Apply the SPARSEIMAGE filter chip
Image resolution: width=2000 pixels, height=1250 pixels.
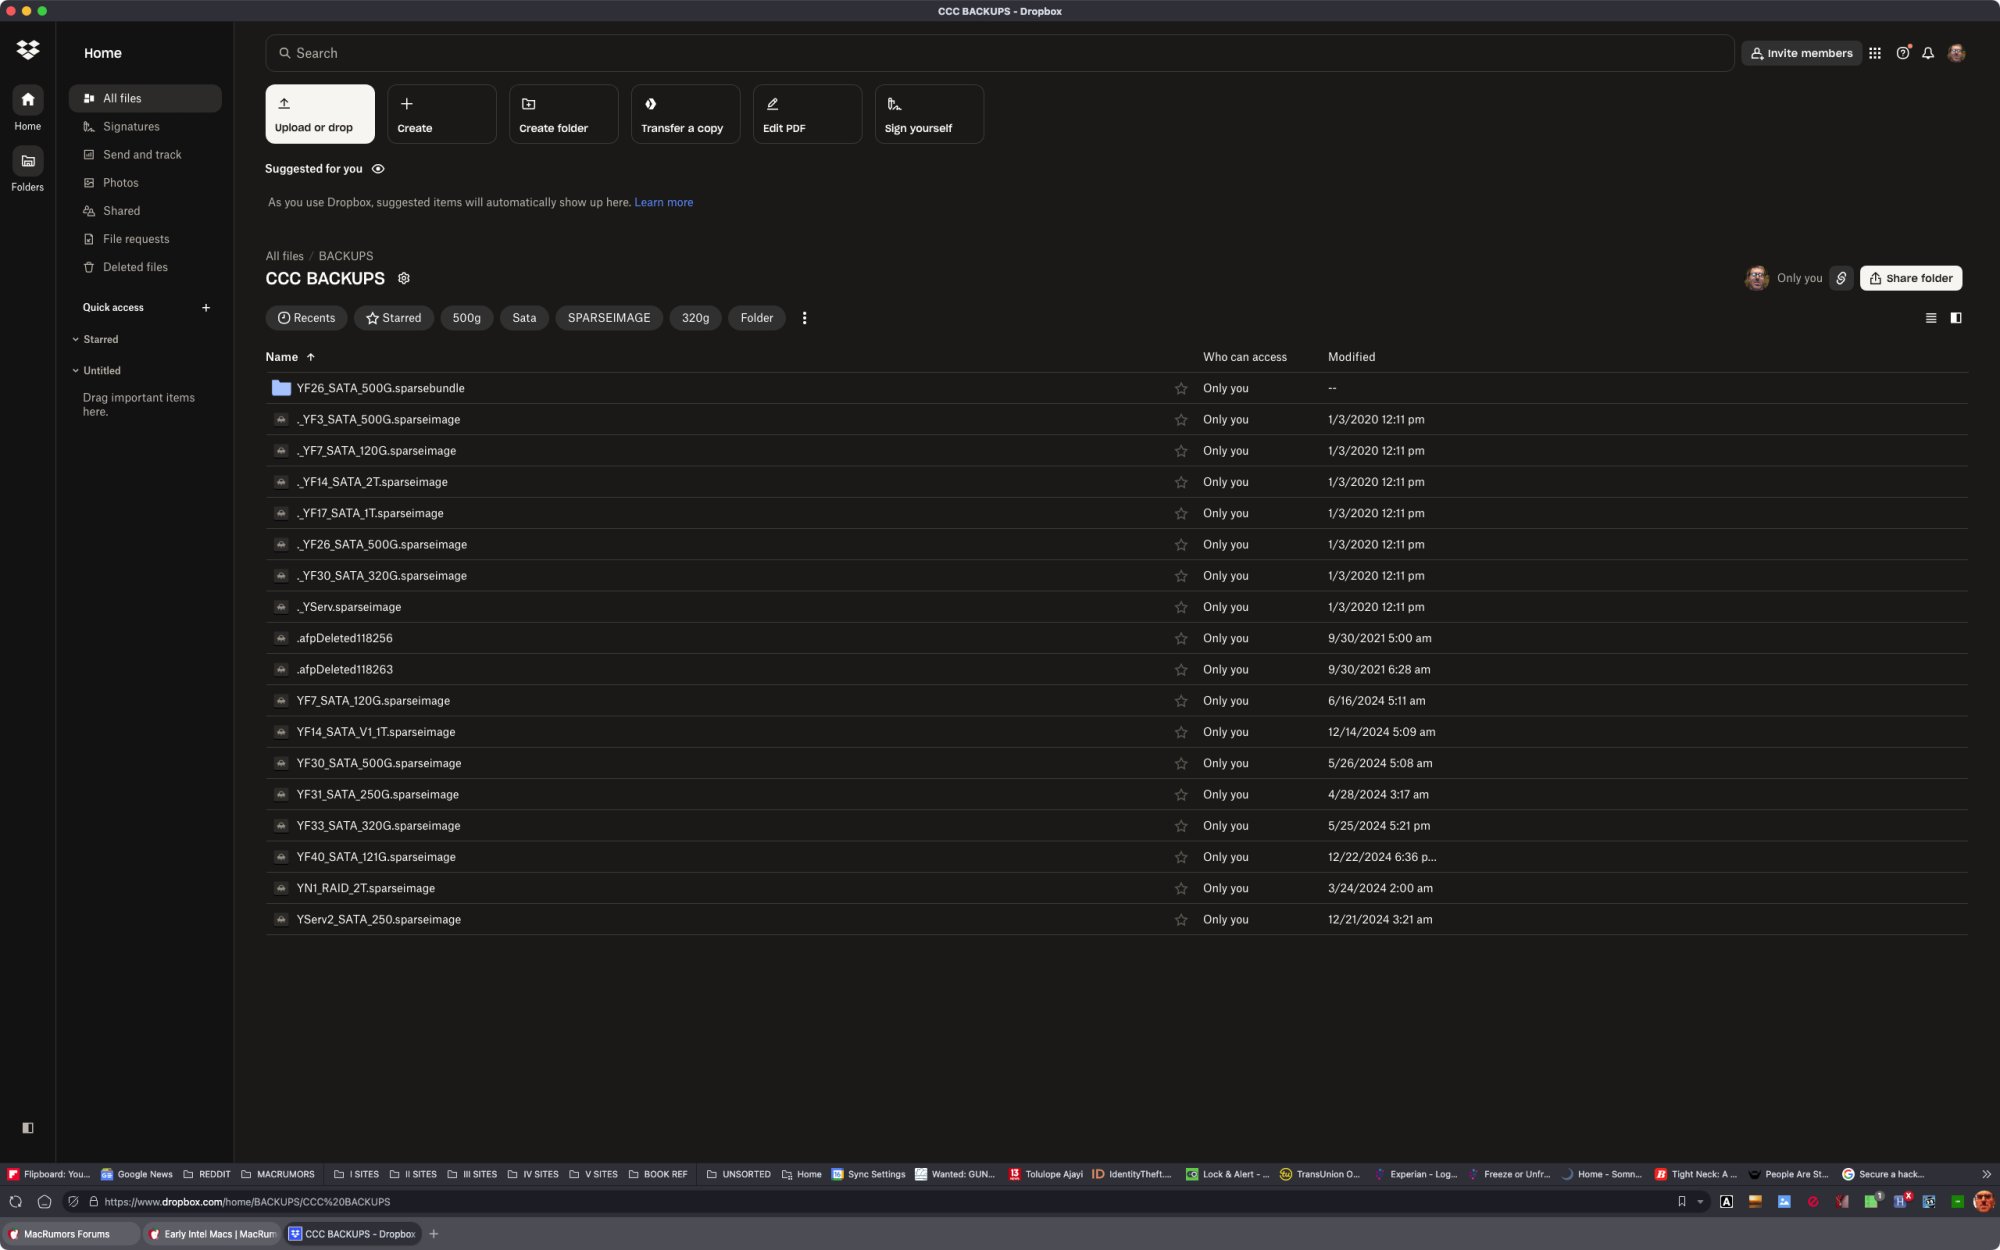click(x=608, y=318)
